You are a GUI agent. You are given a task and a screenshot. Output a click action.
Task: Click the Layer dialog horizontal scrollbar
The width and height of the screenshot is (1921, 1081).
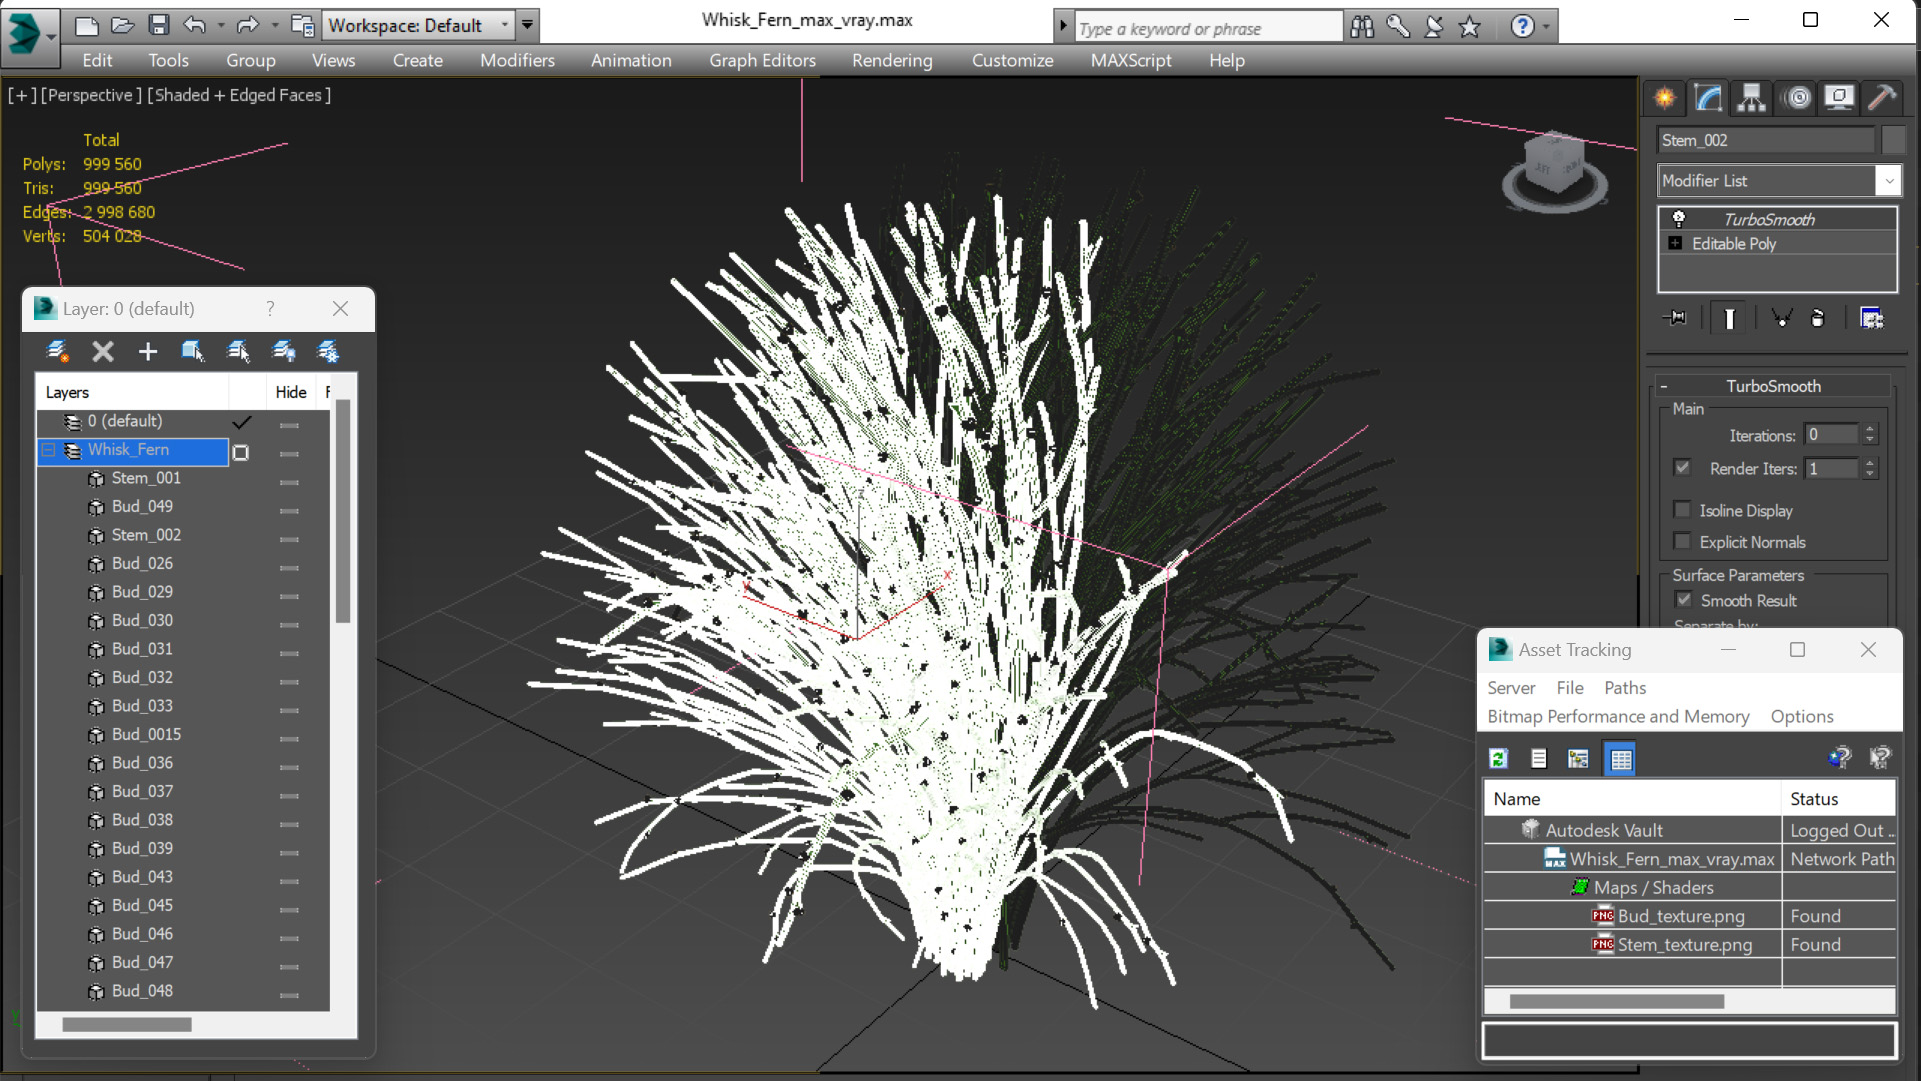pyautogui.click(x=127, y=1024)
